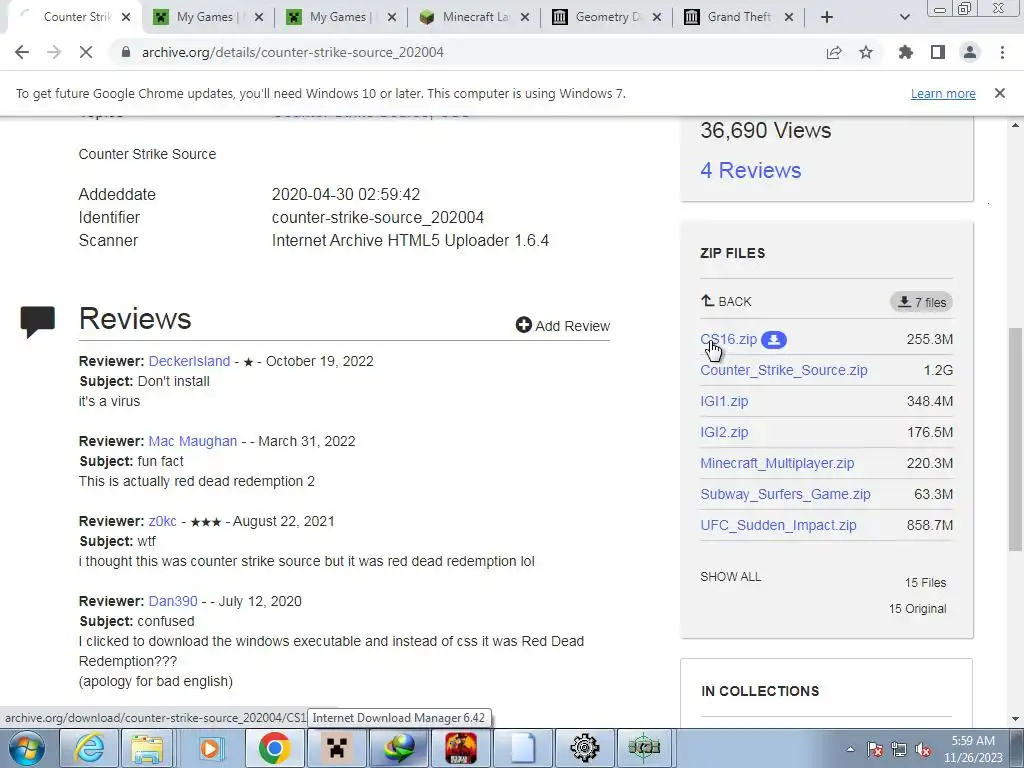Download Subway_Surfers_Game.zip
Screen dimensions: 1024x768
point(785,494)
